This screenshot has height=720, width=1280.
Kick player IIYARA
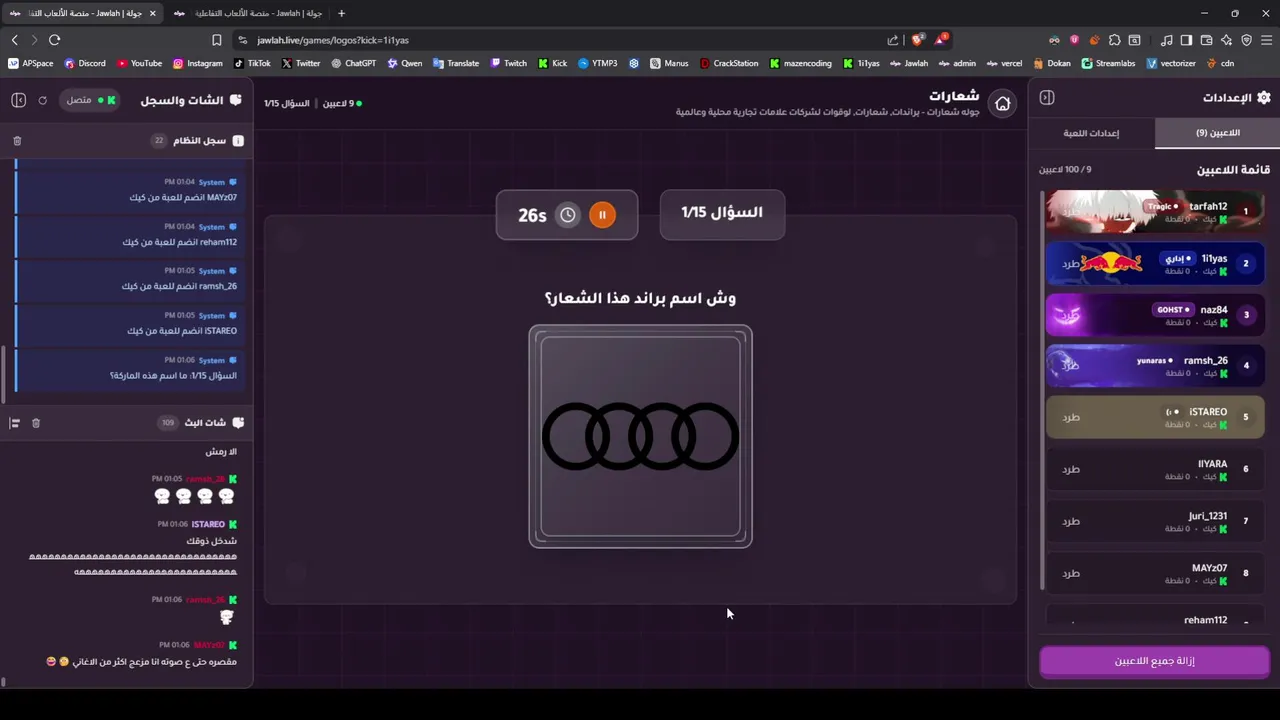pos(1071,469)
